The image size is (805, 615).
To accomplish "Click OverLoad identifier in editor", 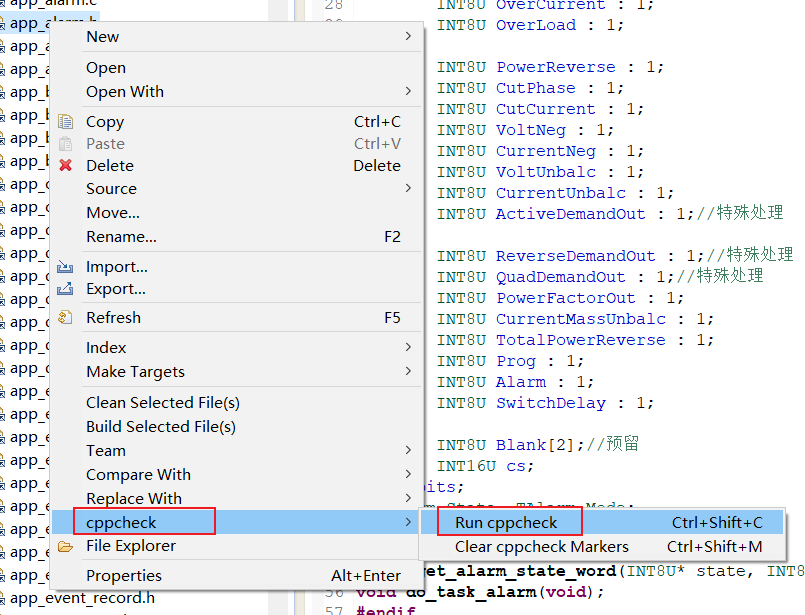I will [x=535, y=25].
